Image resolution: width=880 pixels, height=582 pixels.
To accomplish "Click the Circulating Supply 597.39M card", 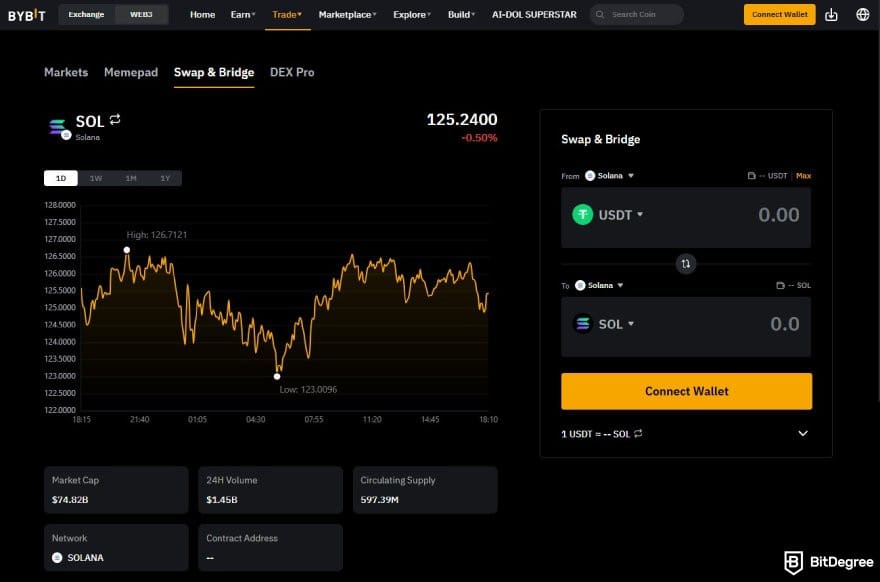I will pyautogui.click(x=425, y=490).
